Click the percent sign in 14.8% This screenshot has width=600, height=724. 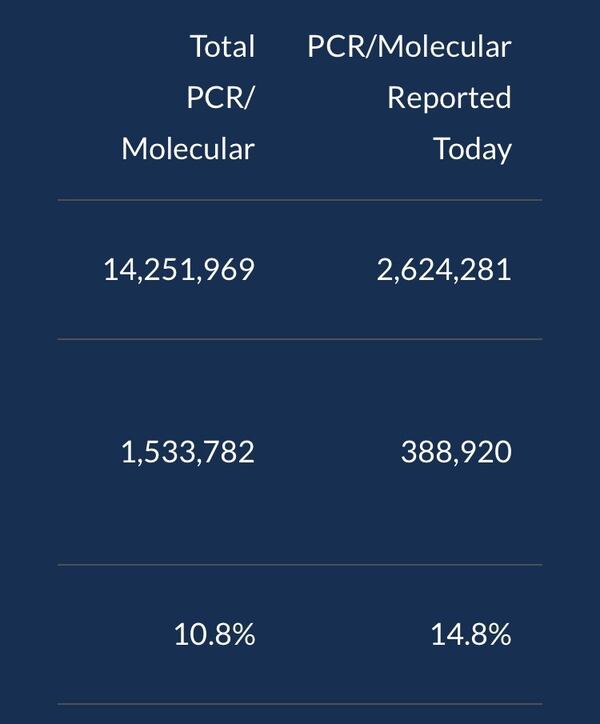coord(500,634)
